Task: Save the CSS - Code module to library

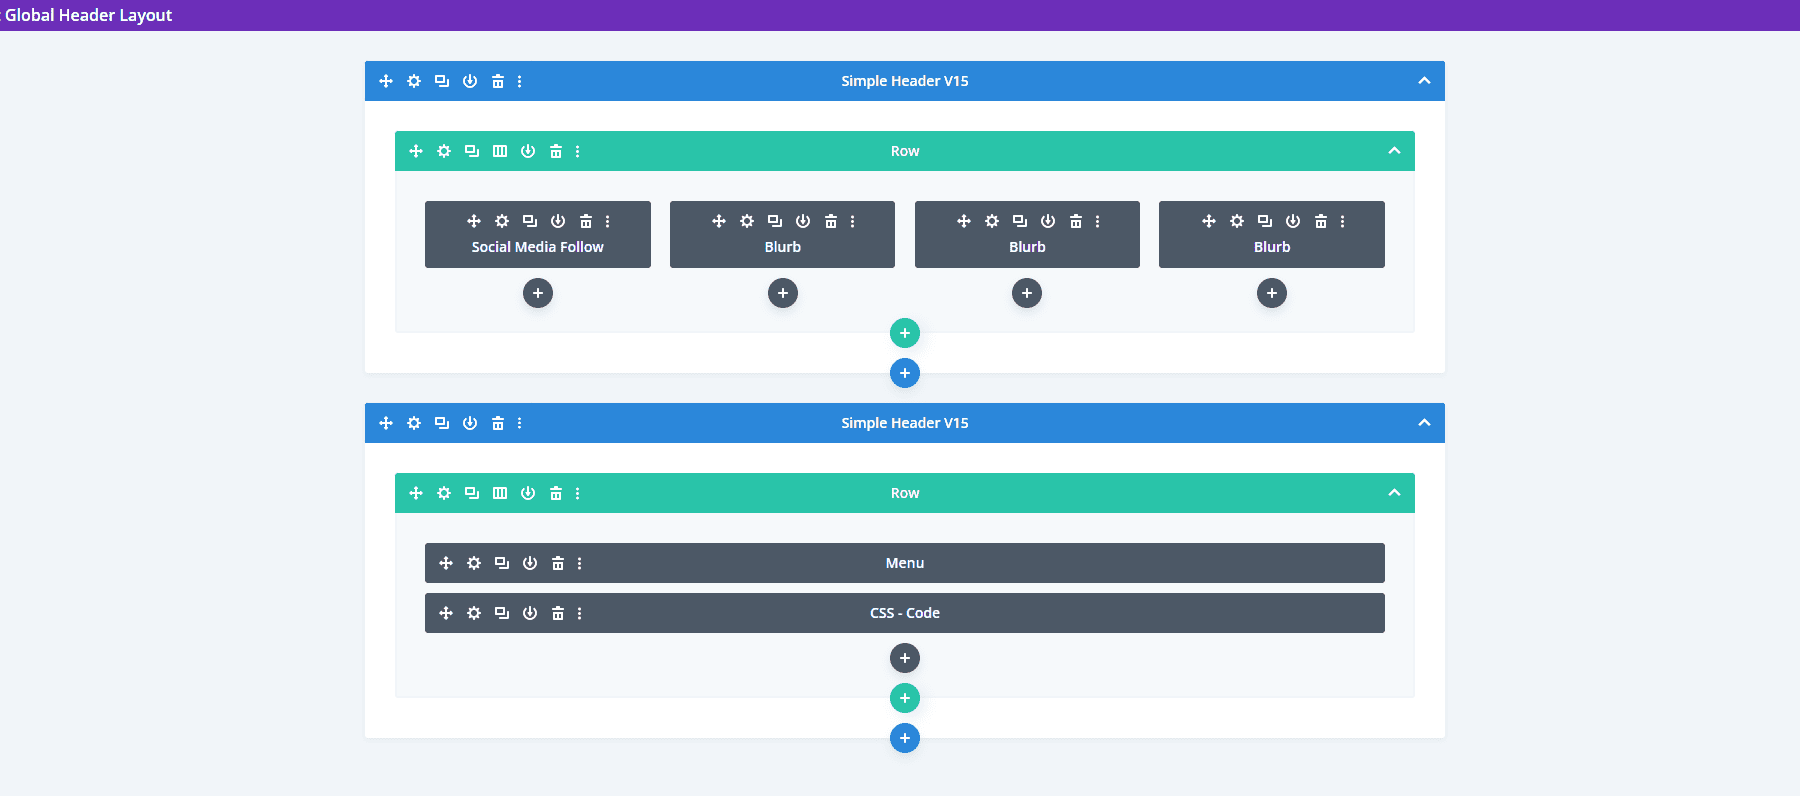Action: [530, 613]
